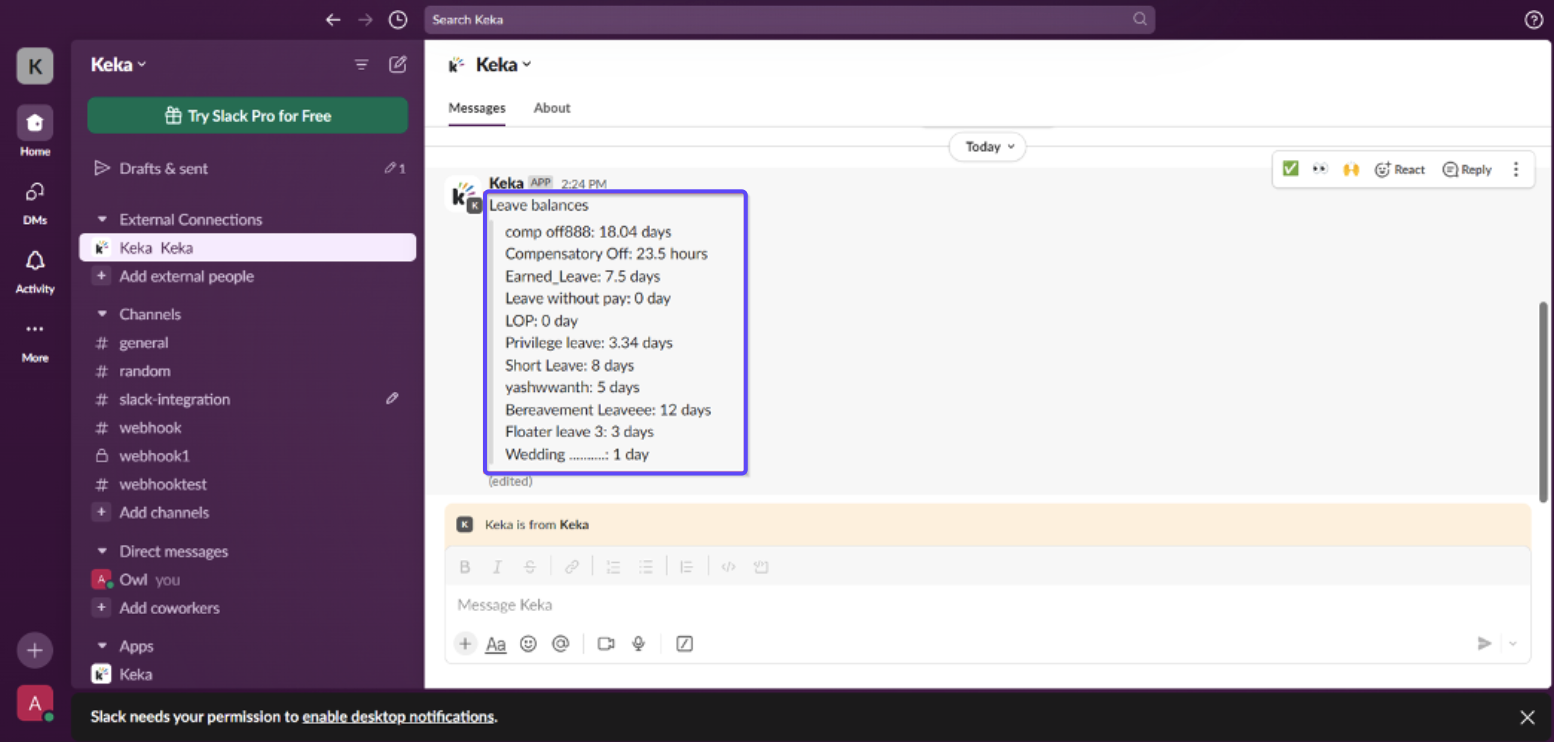Open the Keka workspace name dropdown
1554x742 pixels.
coord(118,65)
